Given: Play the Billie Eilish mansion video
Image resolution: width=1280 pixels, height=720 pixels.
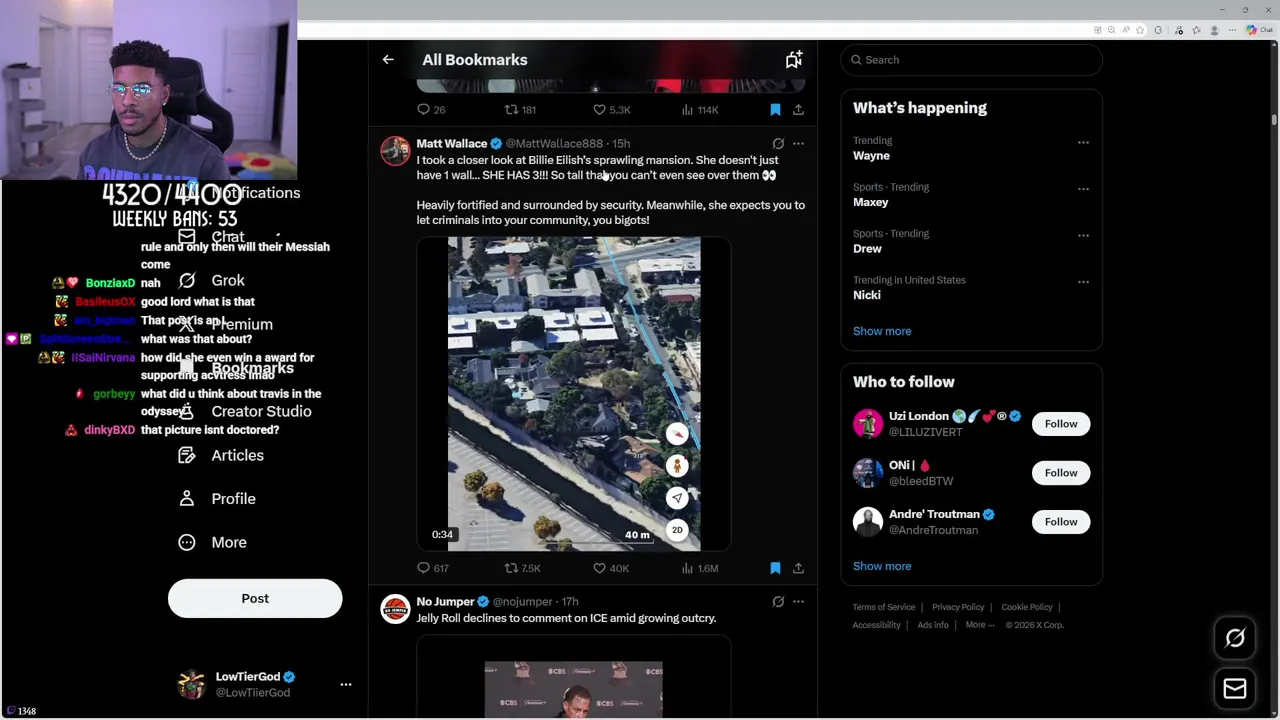Looking at the screenshot, I should [574, 394].
